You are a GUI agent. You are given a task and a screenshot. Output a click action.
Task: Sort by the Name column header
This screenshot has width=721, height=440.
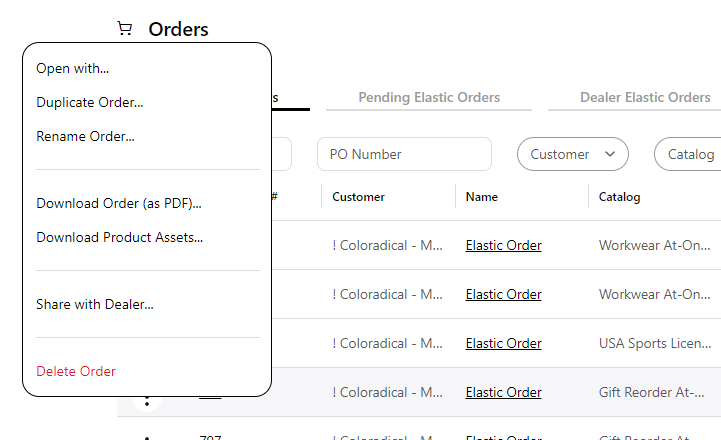tap(481, 197)
